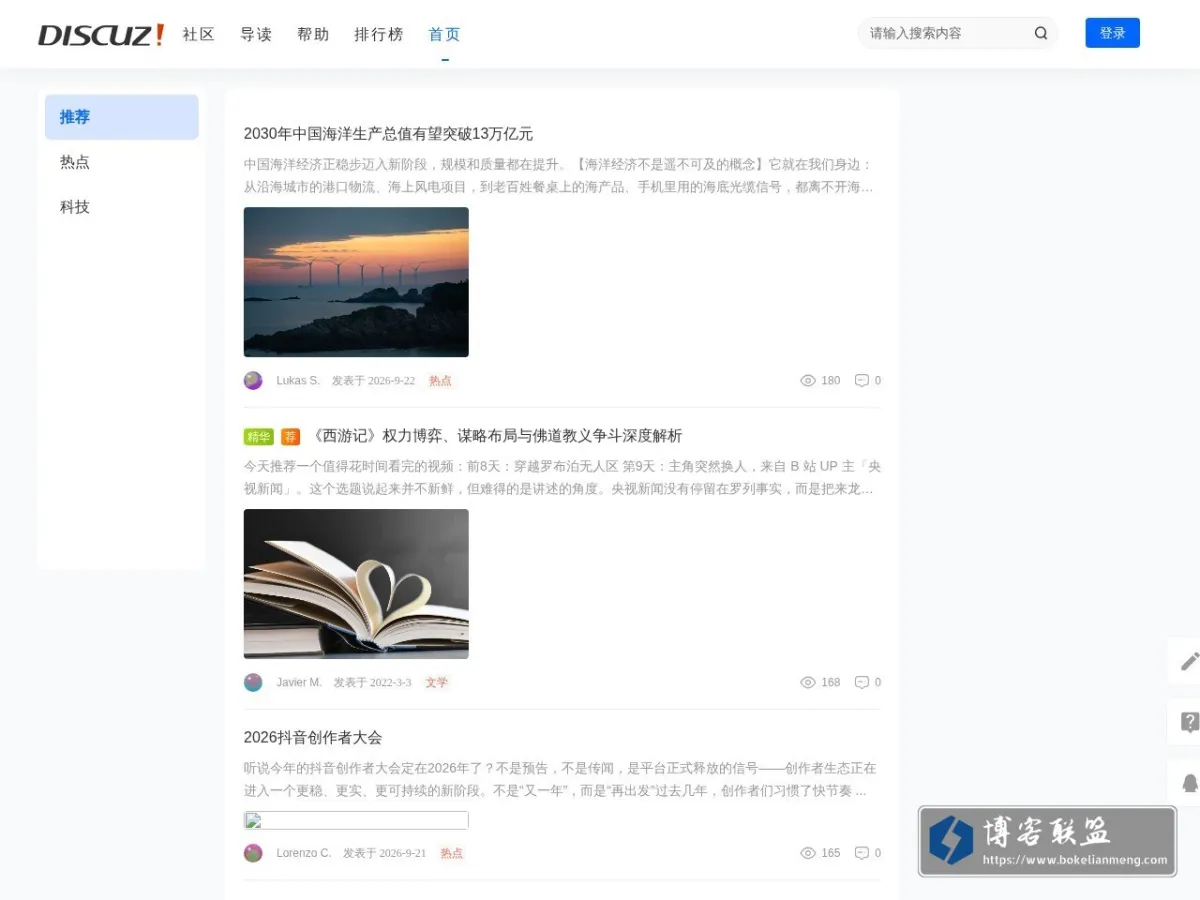This screenshot has height=900, width=1200.
Task: Go to the 首页 nav item
Action: point(444,34)
